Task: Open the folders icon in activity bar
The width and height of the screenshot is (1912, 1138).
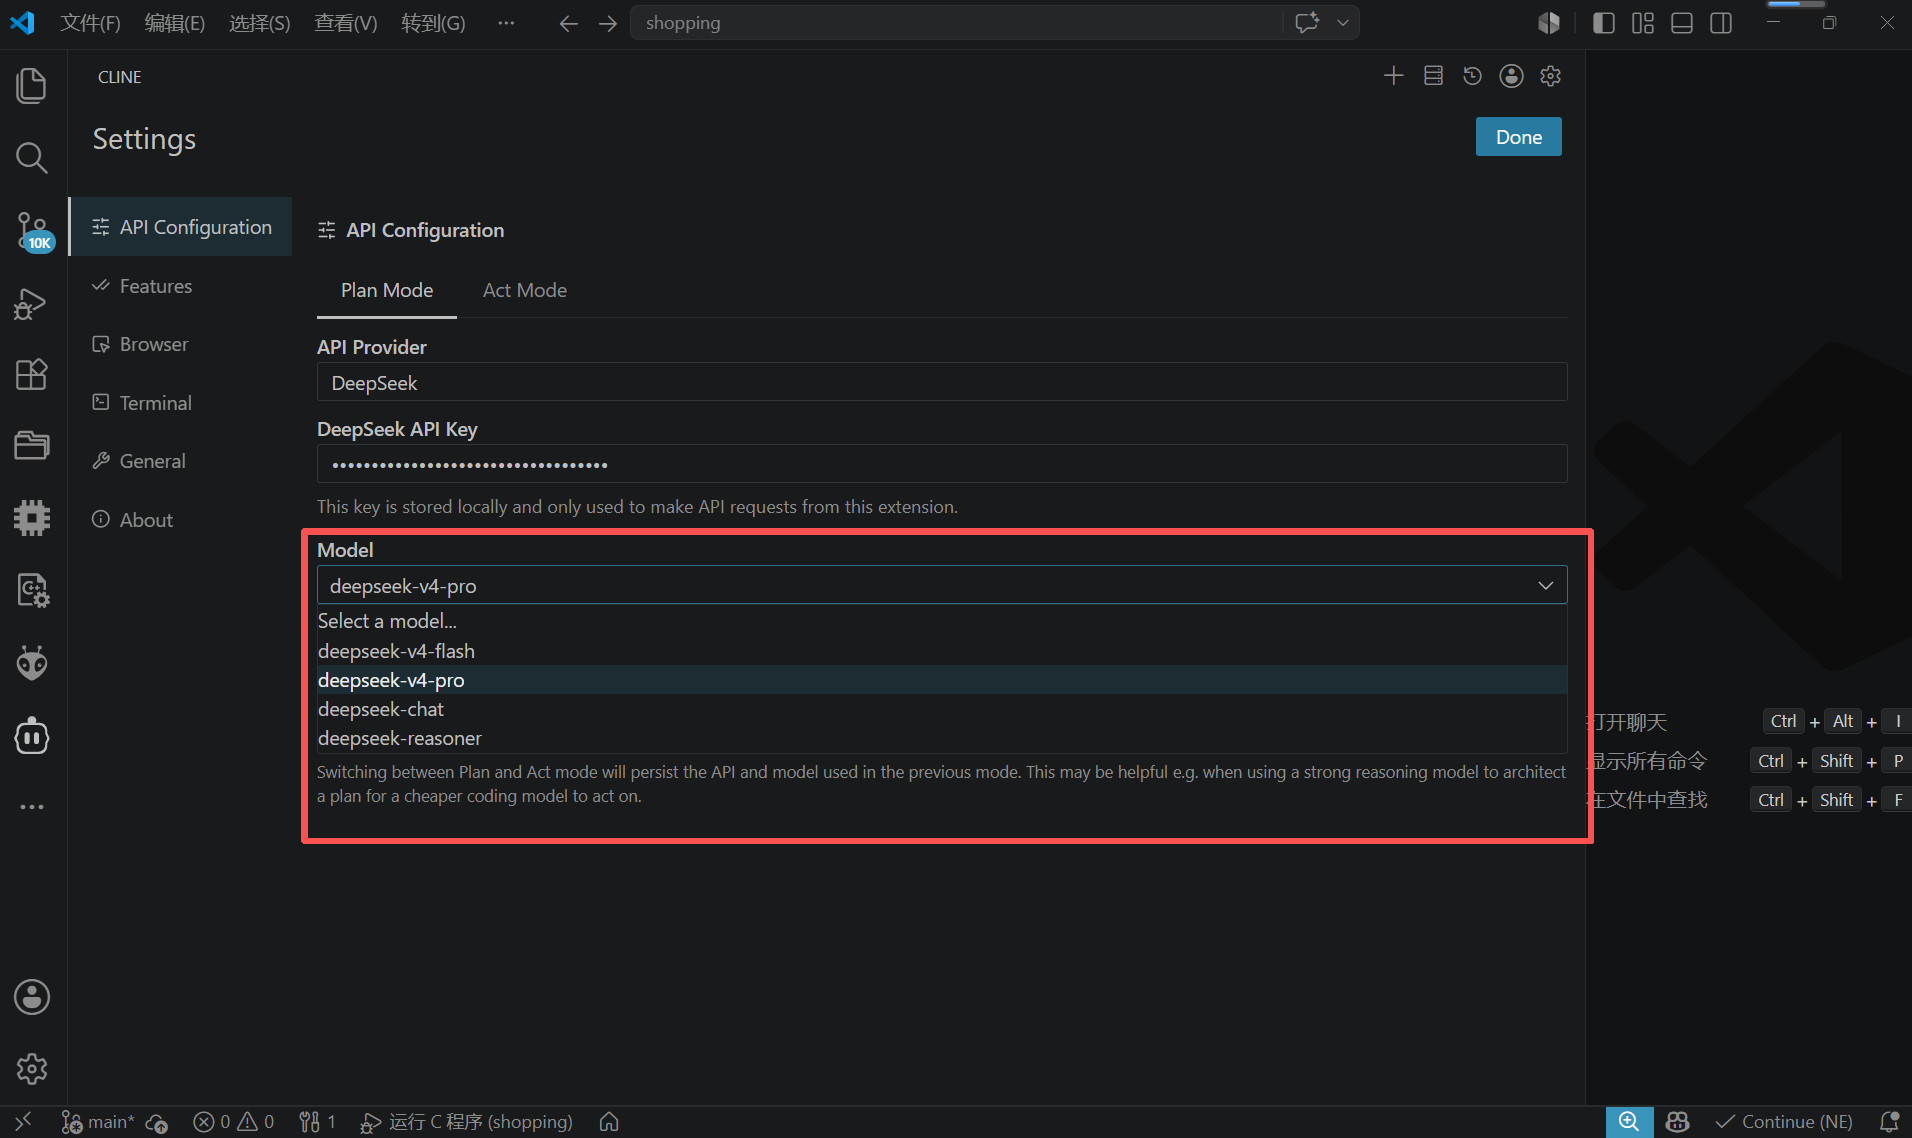Action: [x=32, y=446]
